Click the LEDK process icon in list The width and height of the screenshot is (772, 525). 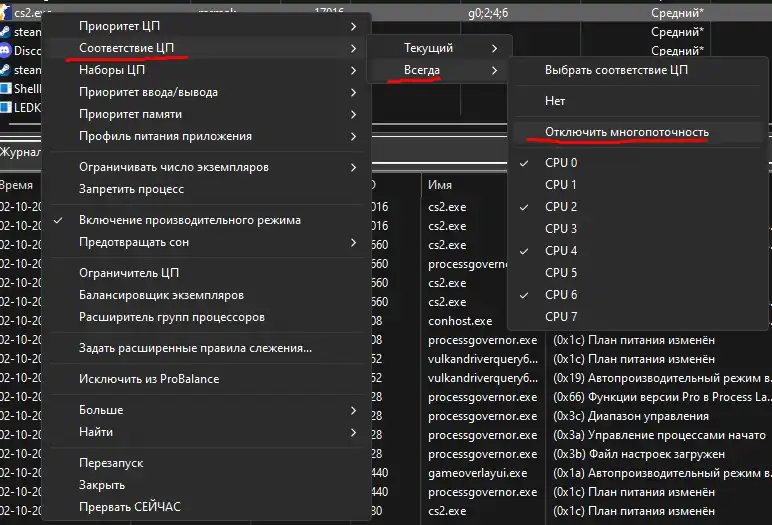(6, 107)
